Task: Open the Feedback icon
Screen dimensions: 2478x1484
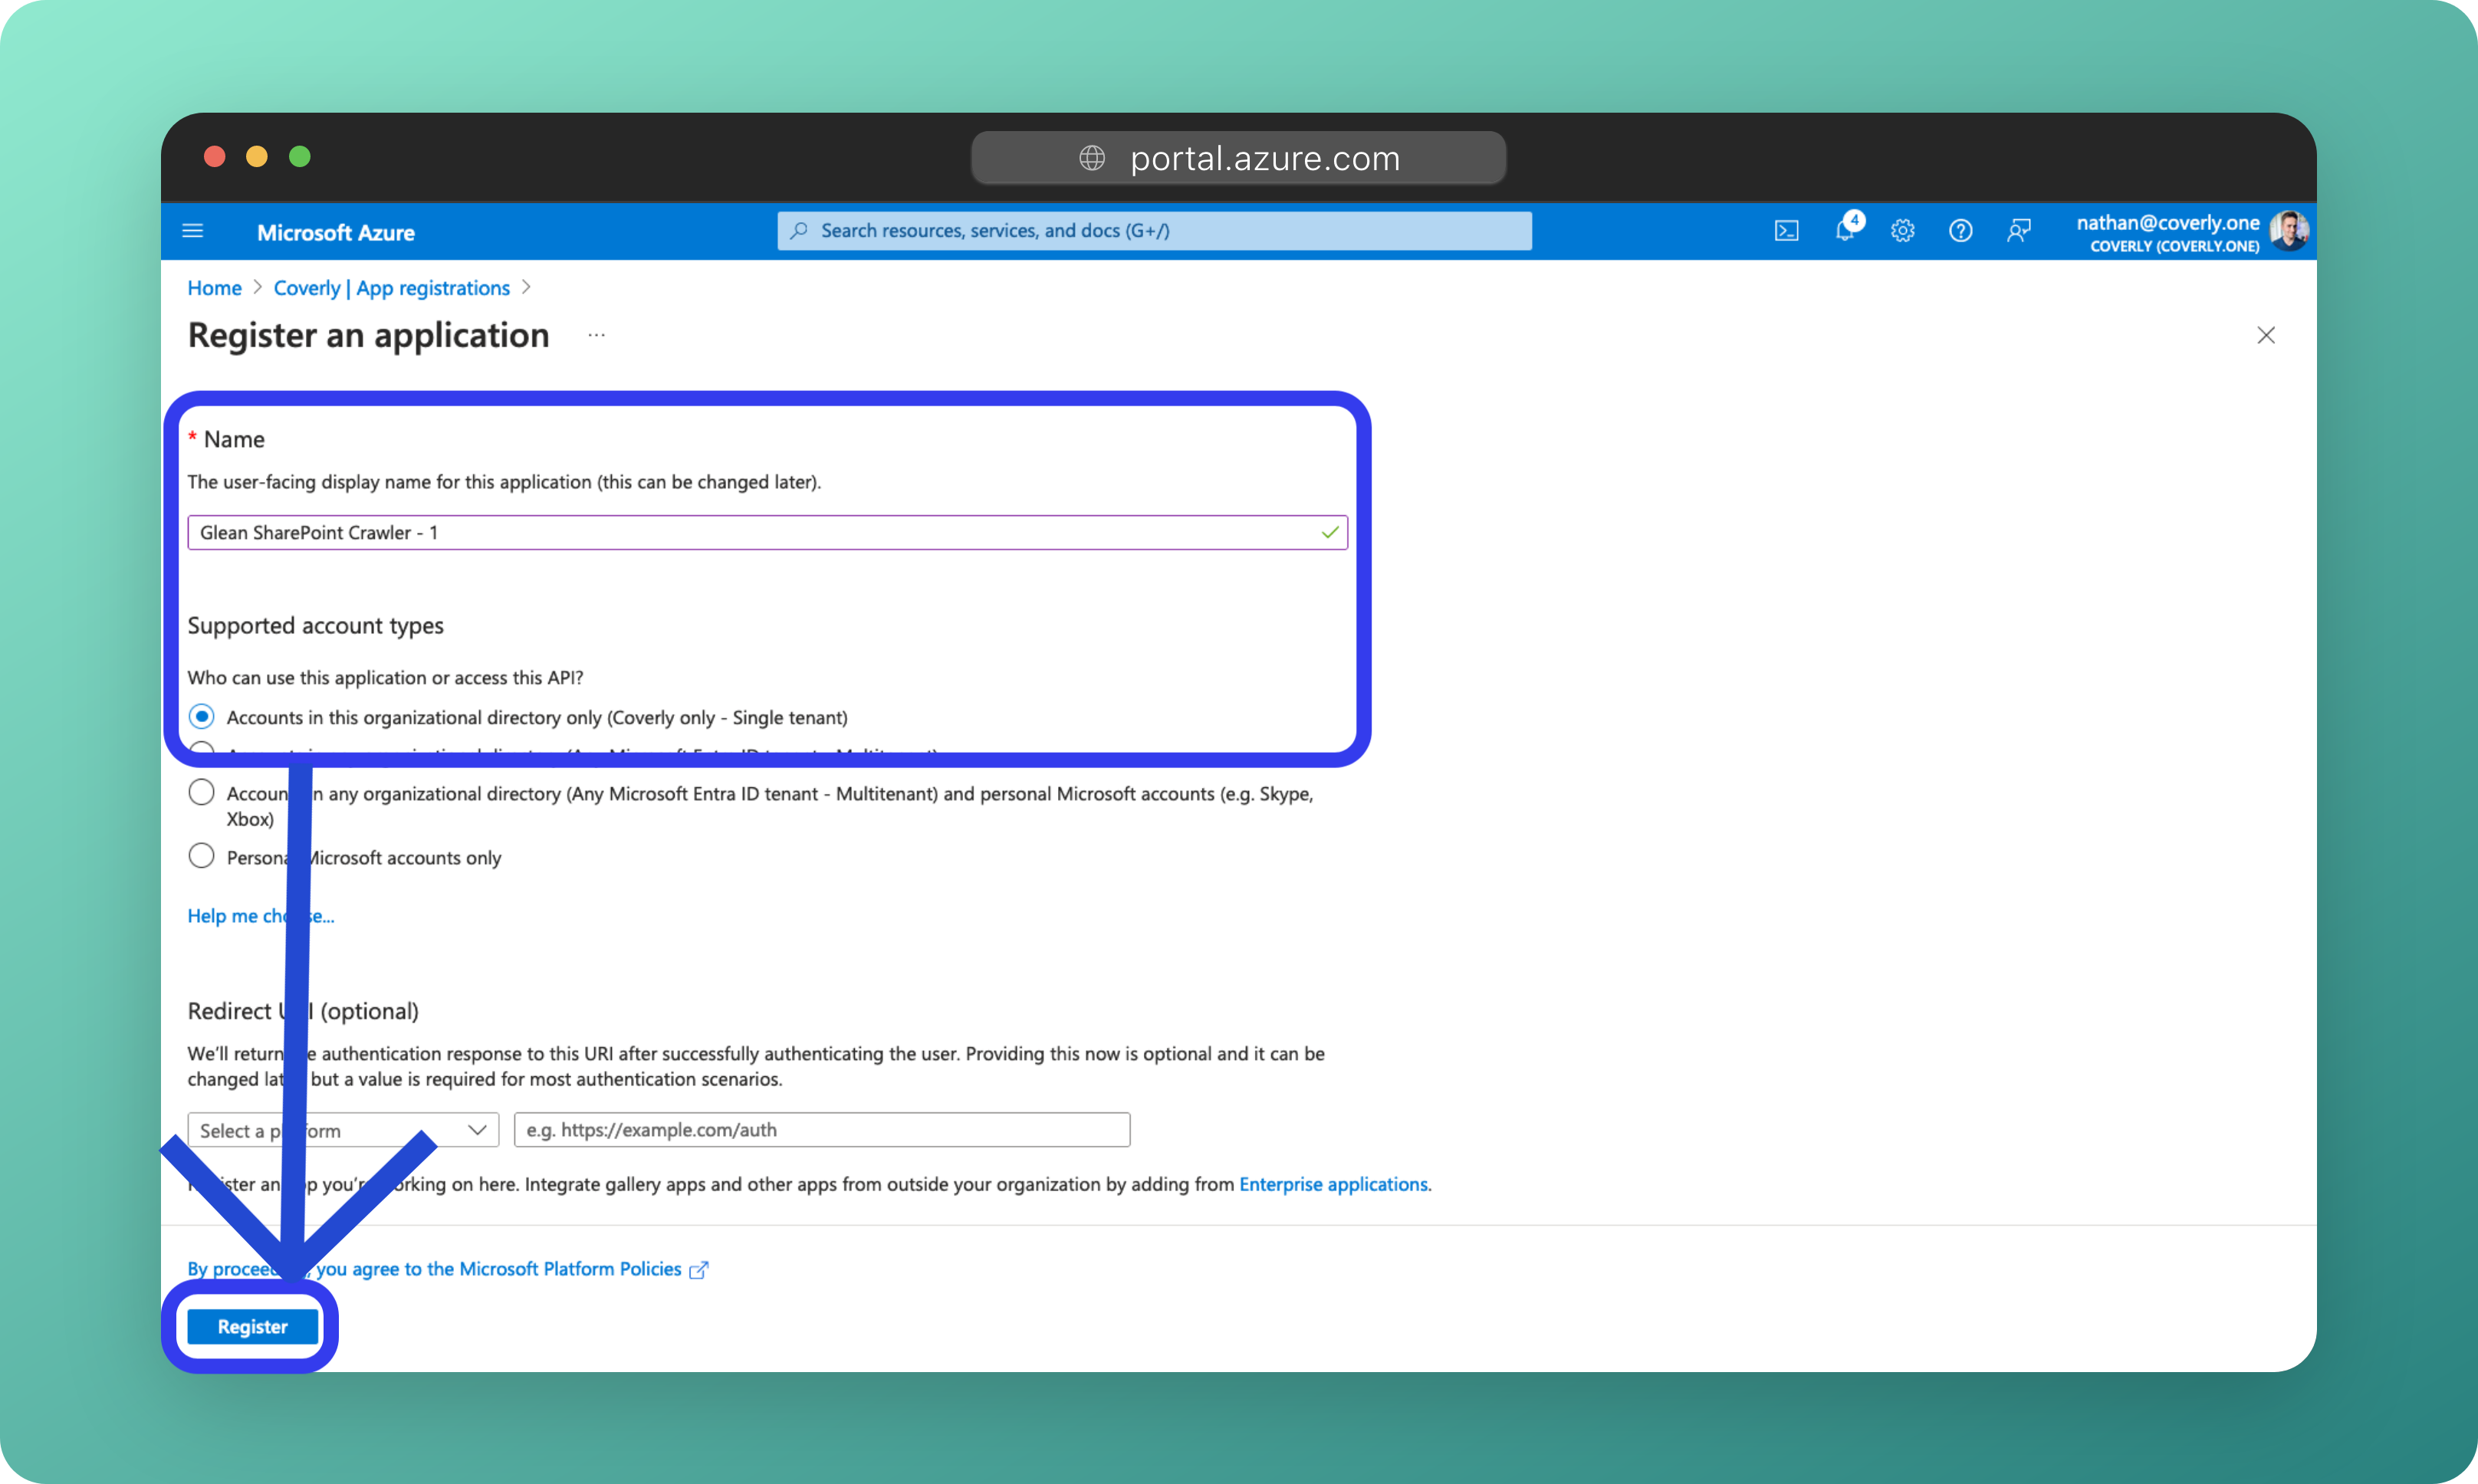Action: click(2018, 231)
